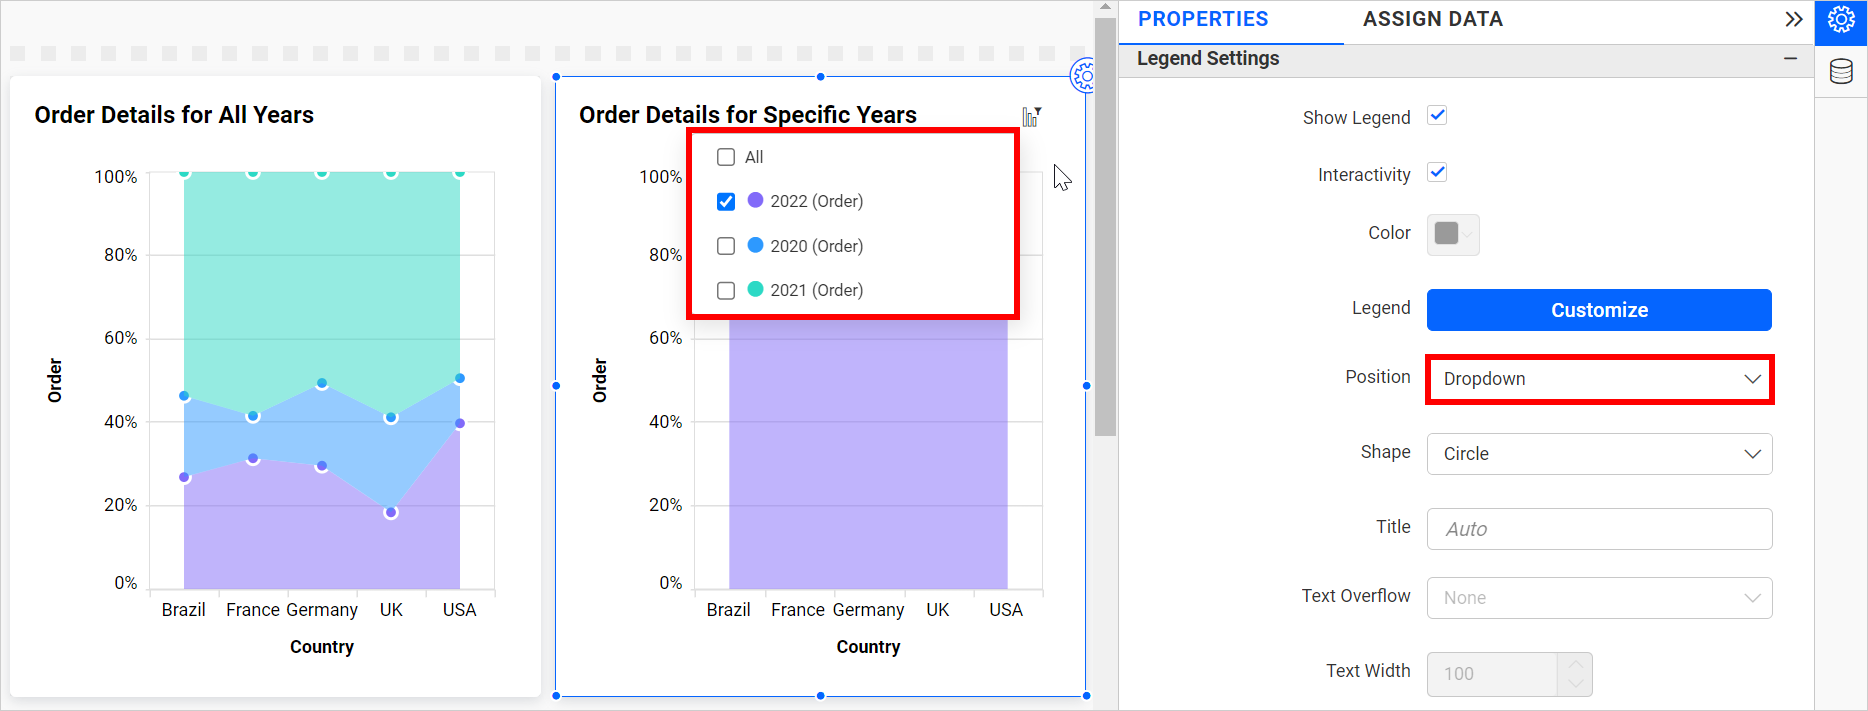This screenshot has height=711, width=1868.
Task: Tick the 2020 (Order) checkbox
Action: (x=726, y=246)
